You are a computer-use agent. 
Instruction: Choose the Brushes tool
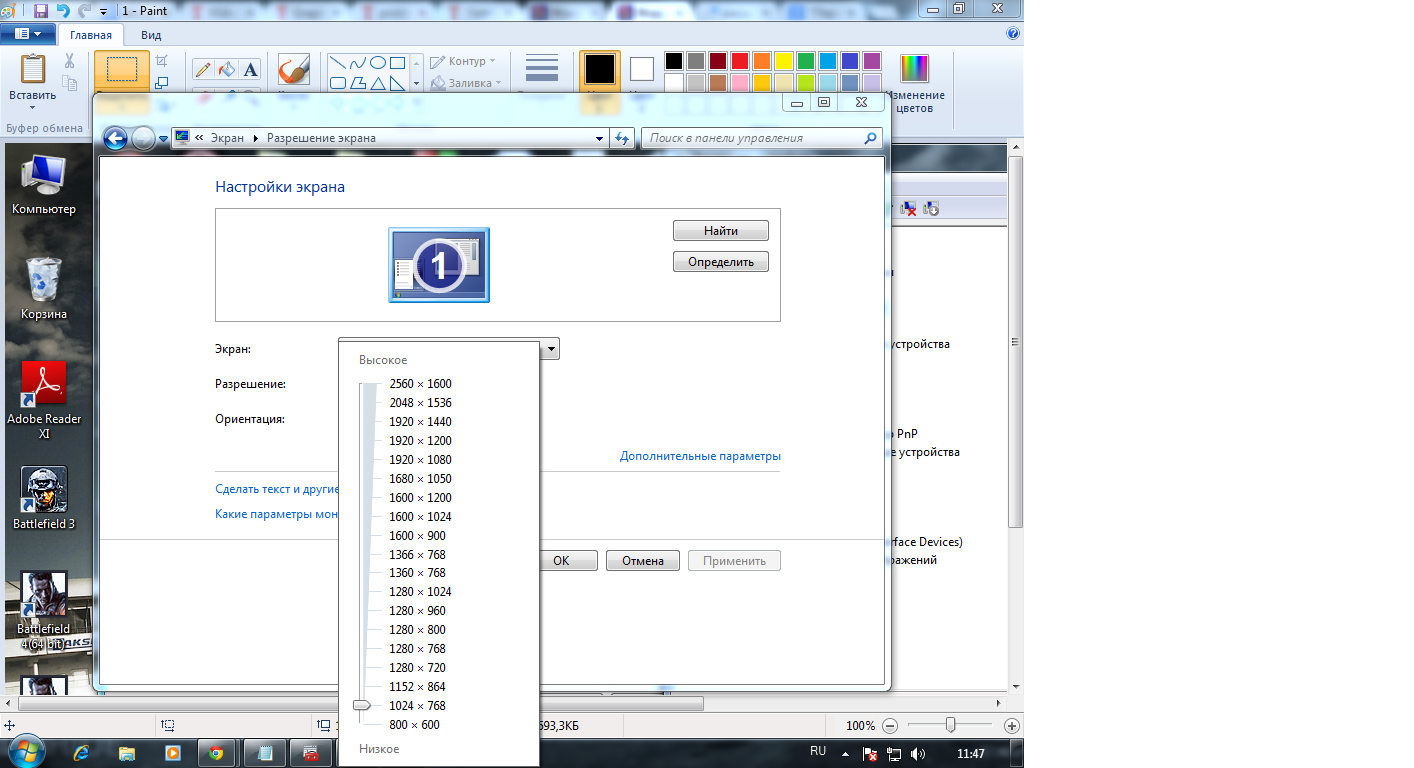294,69
